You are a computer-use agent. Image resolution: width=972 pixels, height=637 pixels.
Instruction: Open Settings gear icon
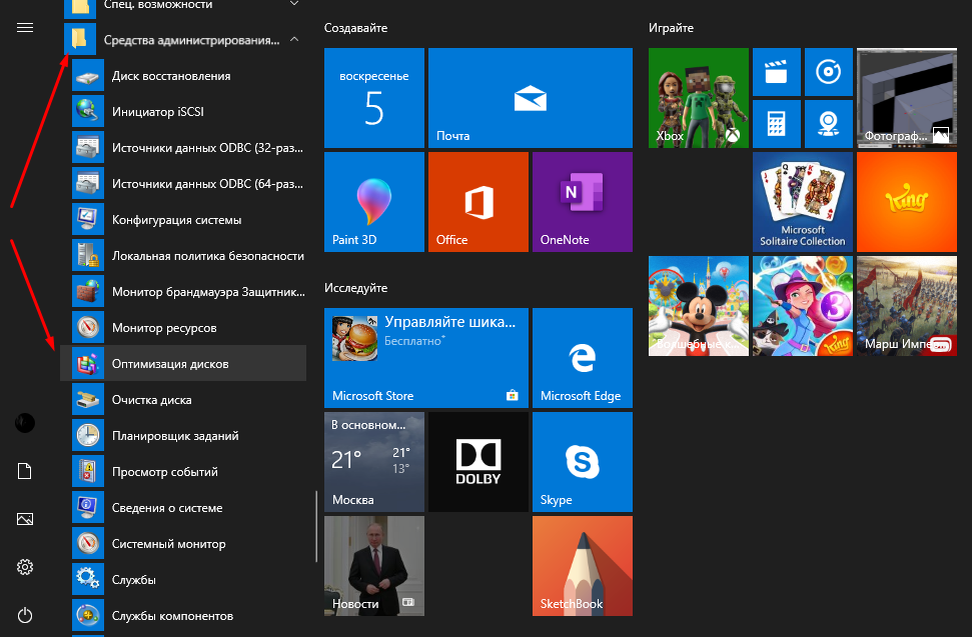point(25,567)
